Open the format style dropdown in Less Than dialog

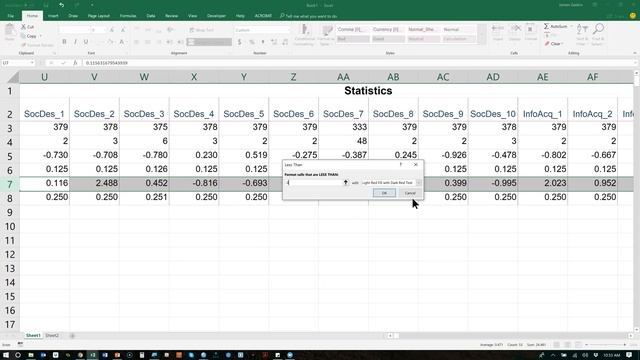(x=418, y=183)
